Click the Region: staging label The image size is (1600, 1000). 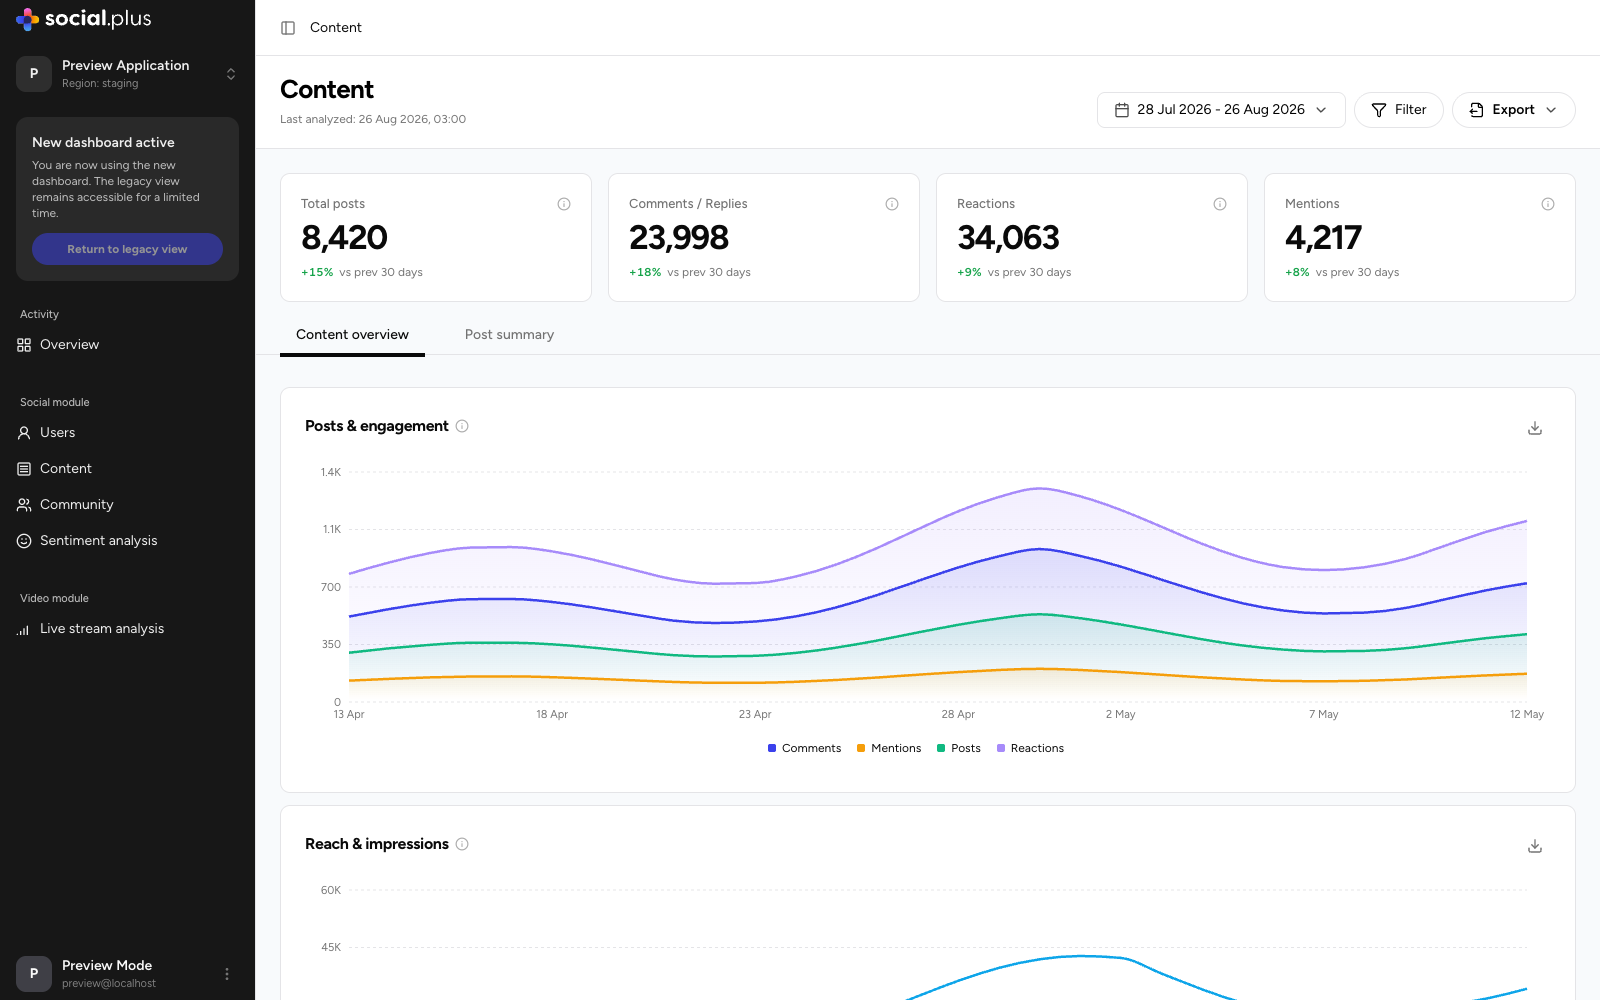pos(100,84)
